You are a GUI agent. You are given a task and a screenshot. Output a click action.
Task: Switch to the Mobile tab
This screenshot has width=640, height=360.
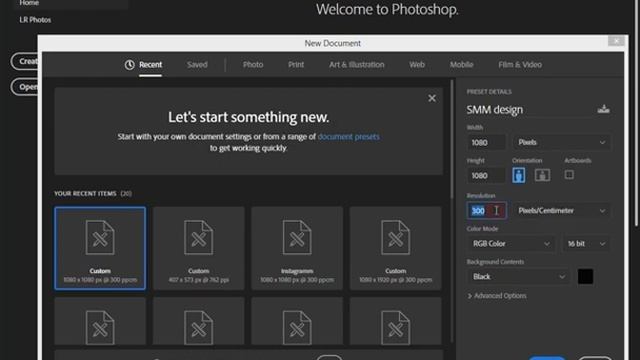(x=462, y=65)
